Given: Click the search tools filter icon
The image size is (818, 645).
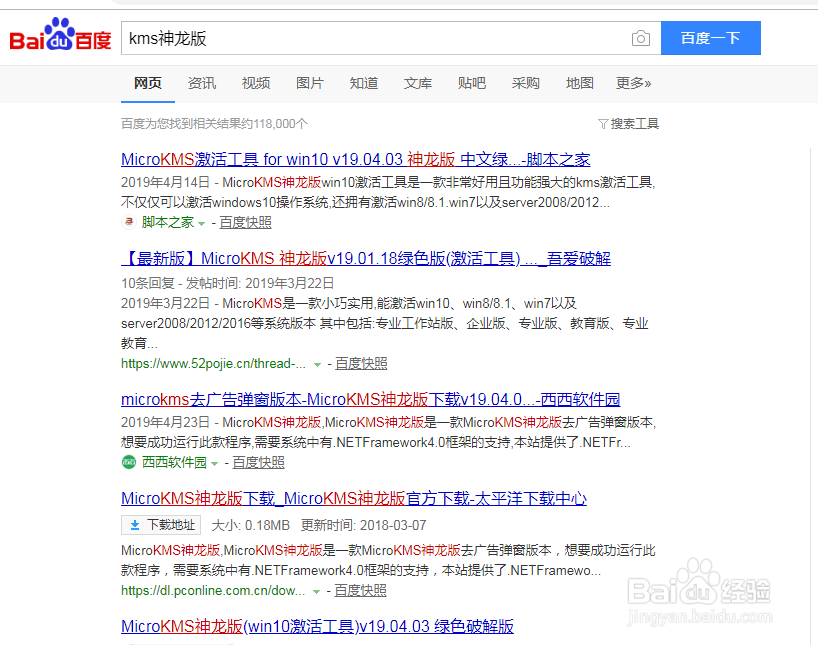Looking at the screenshot, I should coord(603,124).
